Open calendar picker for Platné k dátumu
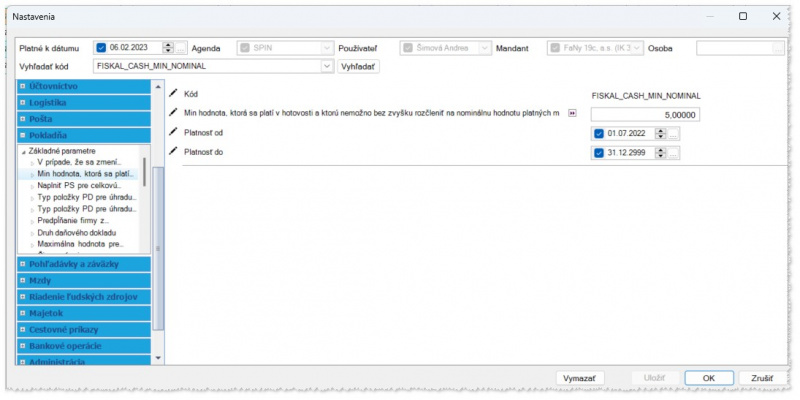 pos(181,47)
